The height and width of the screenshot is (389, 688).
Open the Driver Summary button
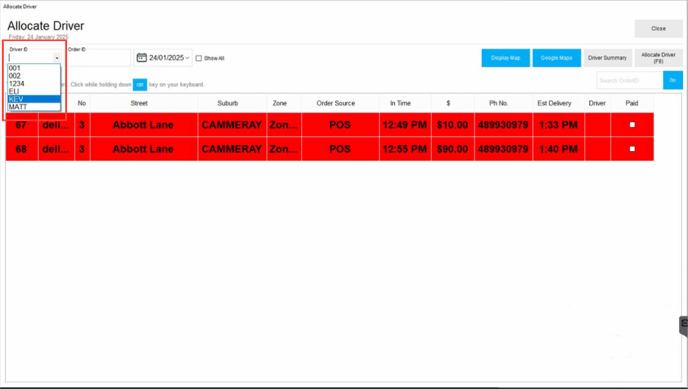click(607, 58)
